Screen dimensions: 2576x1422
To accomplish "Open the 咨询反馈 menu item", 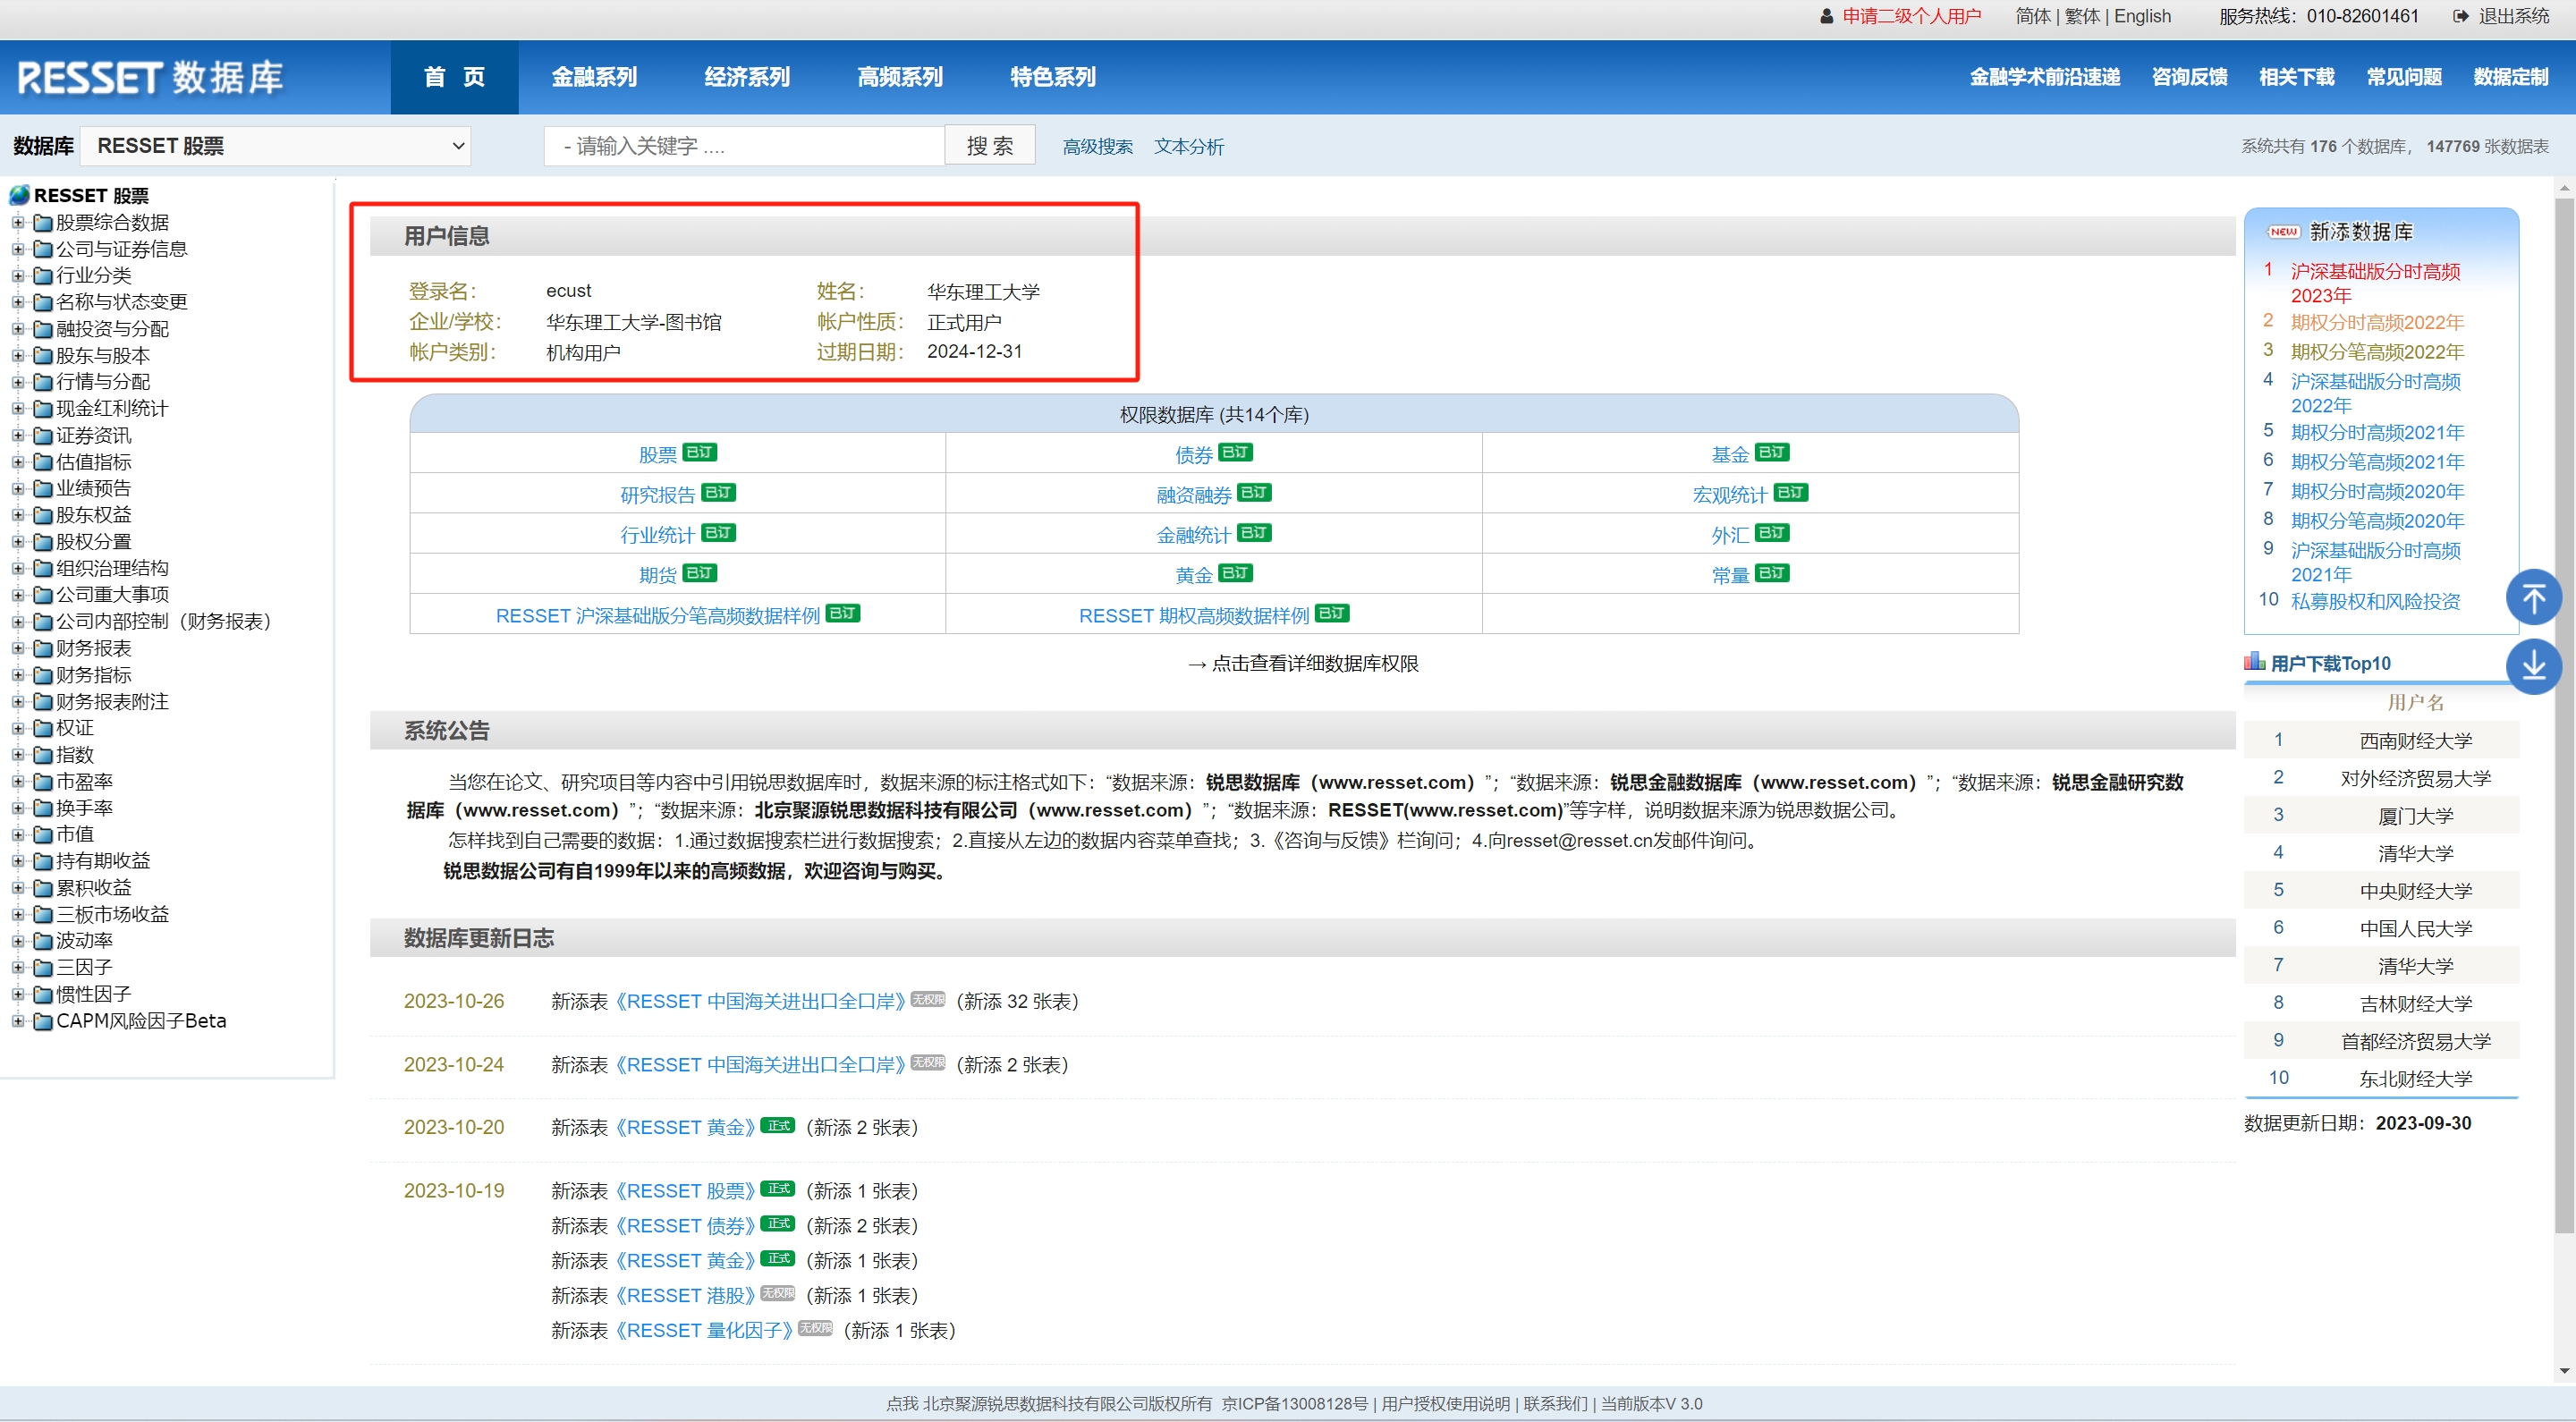I will tap(2189, 77).
